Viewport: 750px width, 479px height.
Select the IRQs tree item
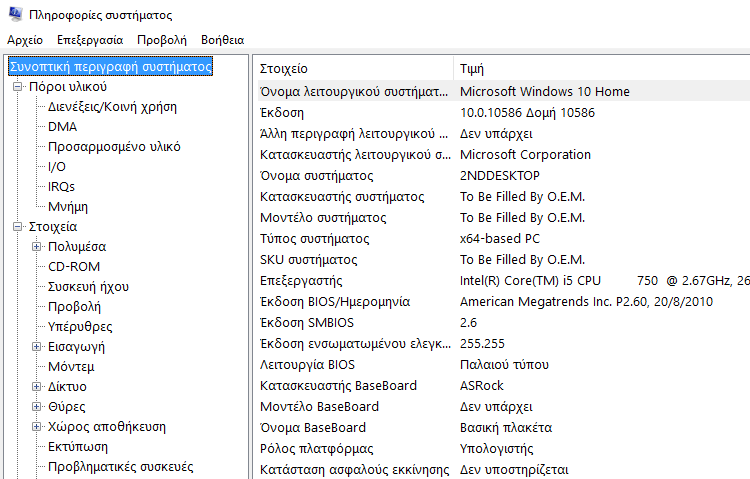61,187
